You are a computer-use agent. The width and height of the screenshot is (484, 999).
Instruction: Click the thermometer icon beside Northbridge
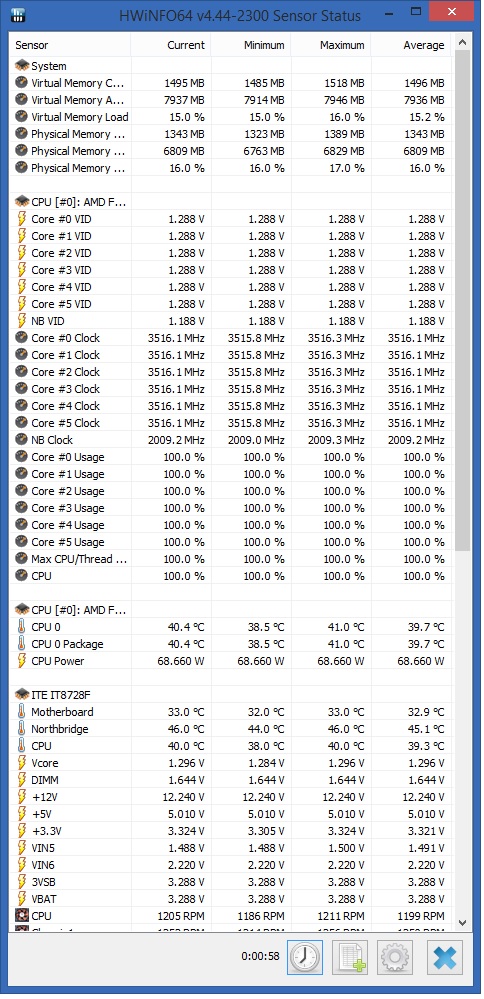(22, 729)
